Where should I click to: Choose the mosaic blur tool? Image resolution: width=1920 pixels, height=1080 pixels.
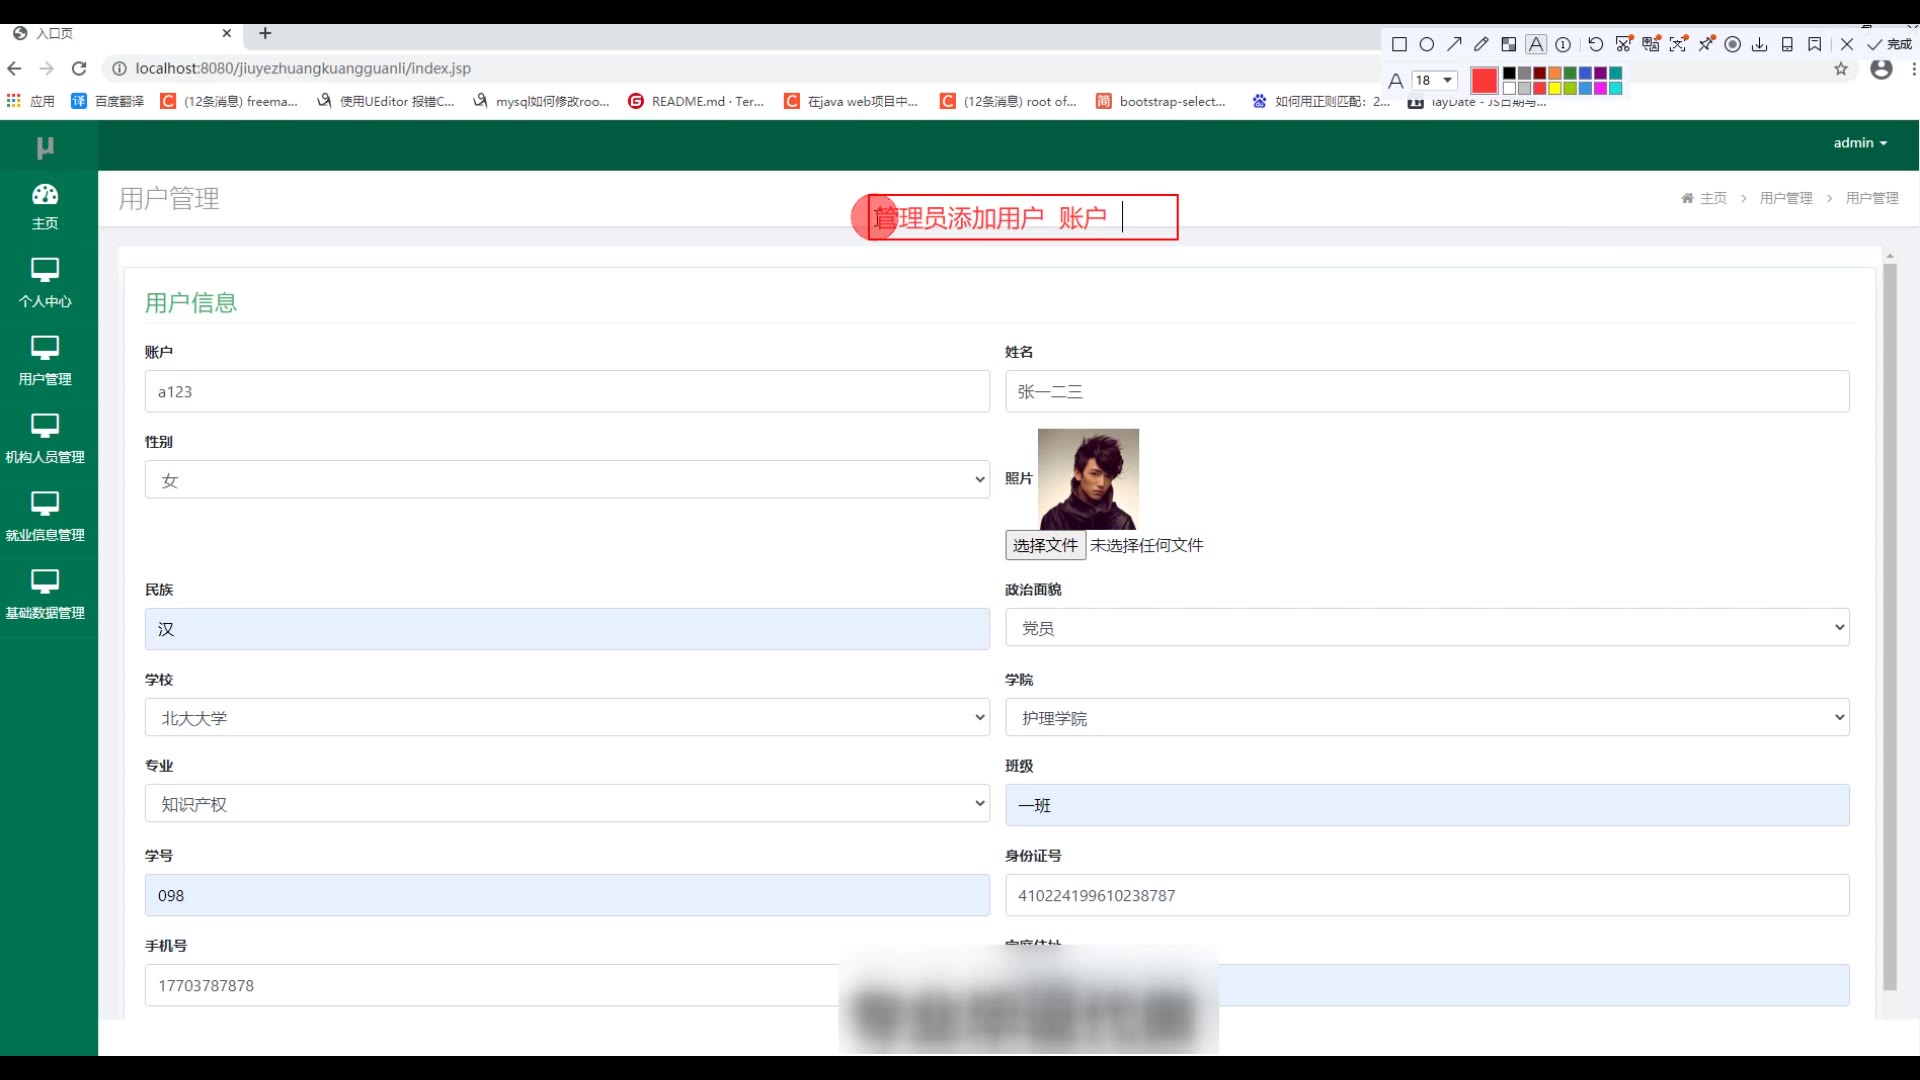click(1509, 44)
